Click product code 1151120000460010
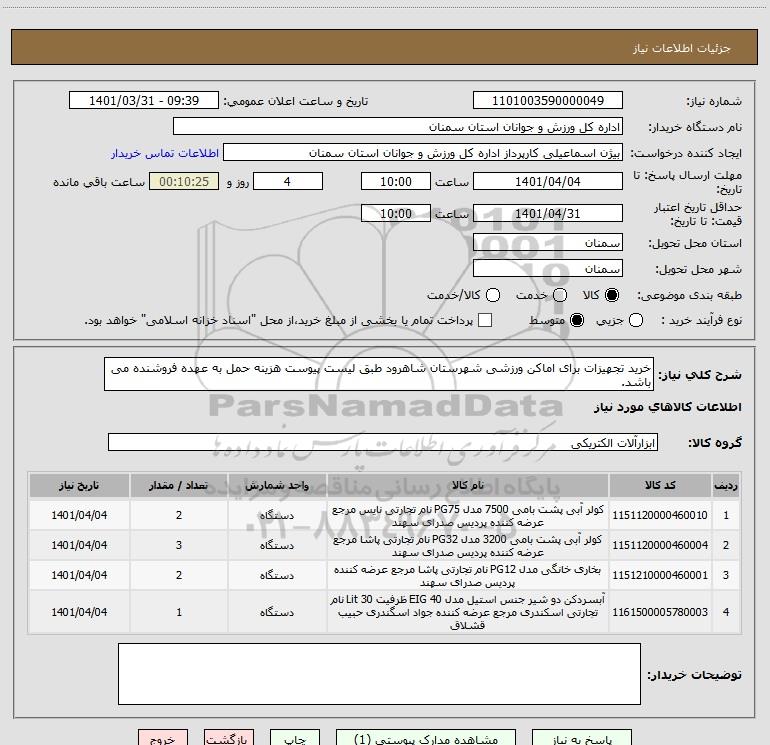Screen dimensions: 770x745 (660, 515)
